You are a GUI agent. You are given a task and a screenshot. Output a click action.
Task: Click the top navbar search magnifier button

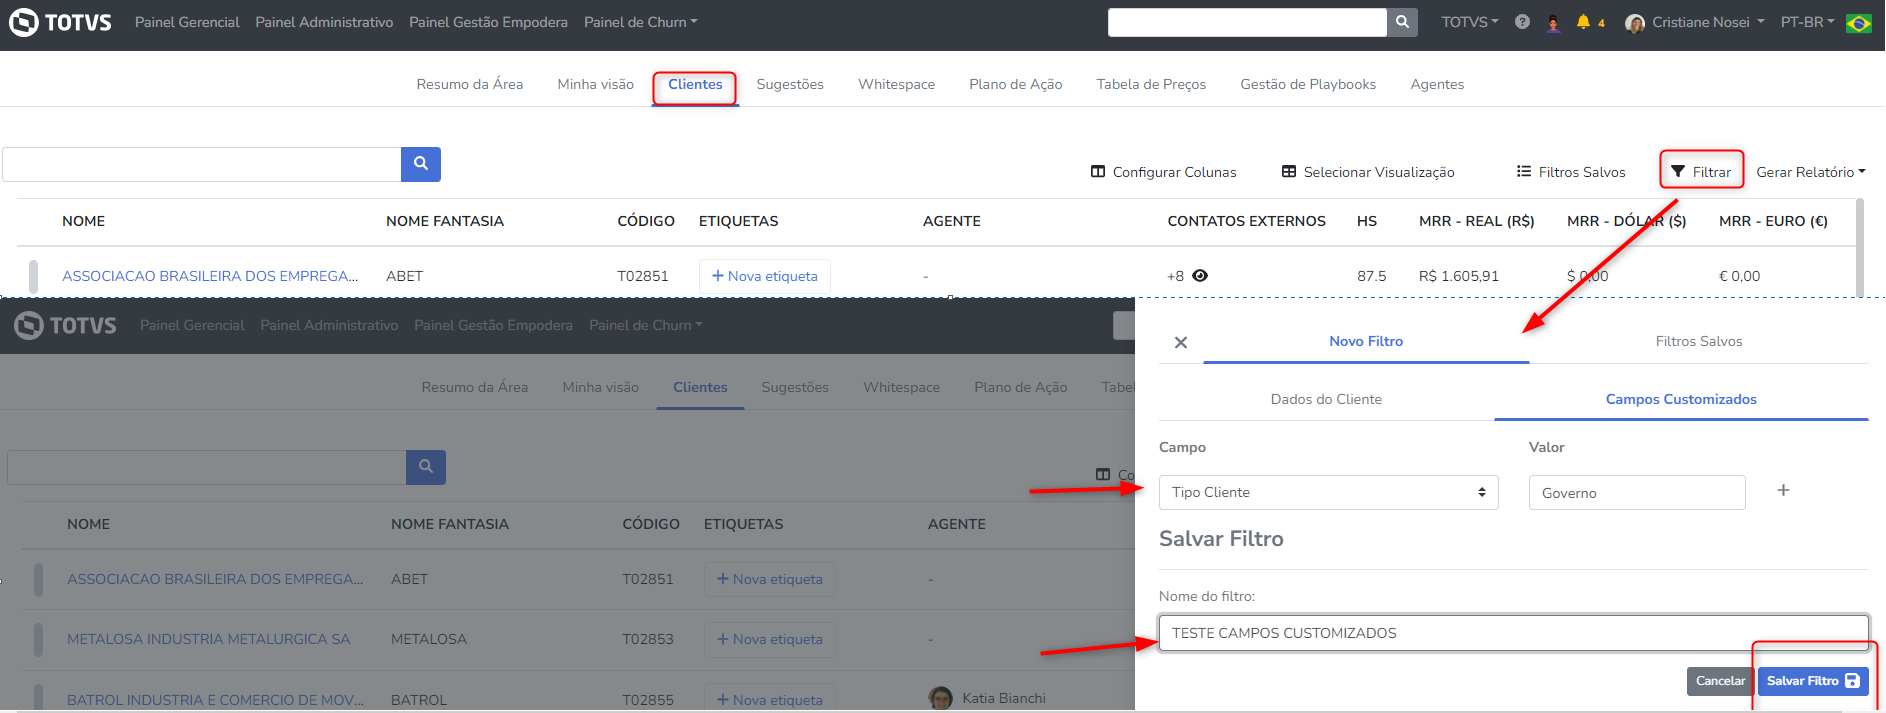(1402, 22)
